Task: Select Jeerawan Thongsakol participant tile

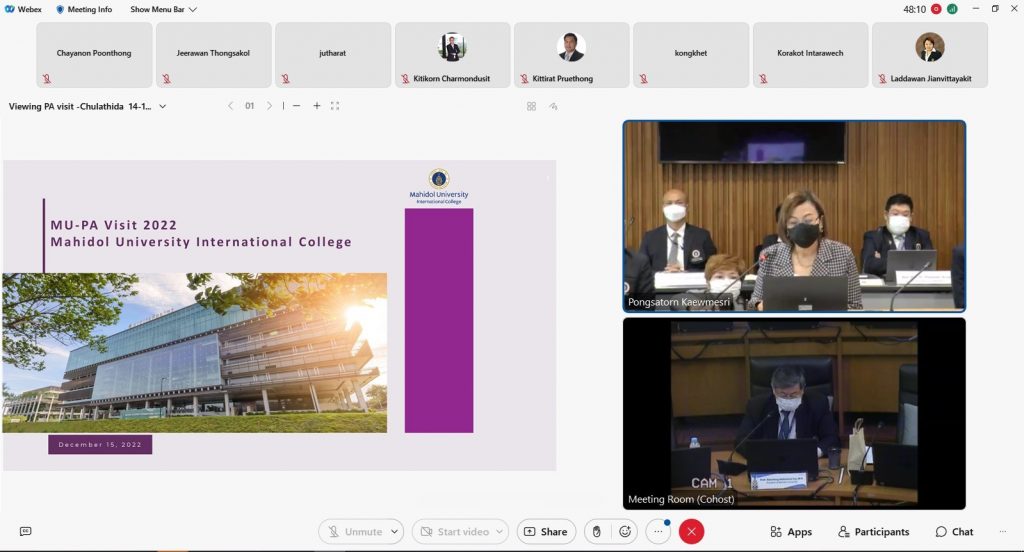Action: point(214,55)
